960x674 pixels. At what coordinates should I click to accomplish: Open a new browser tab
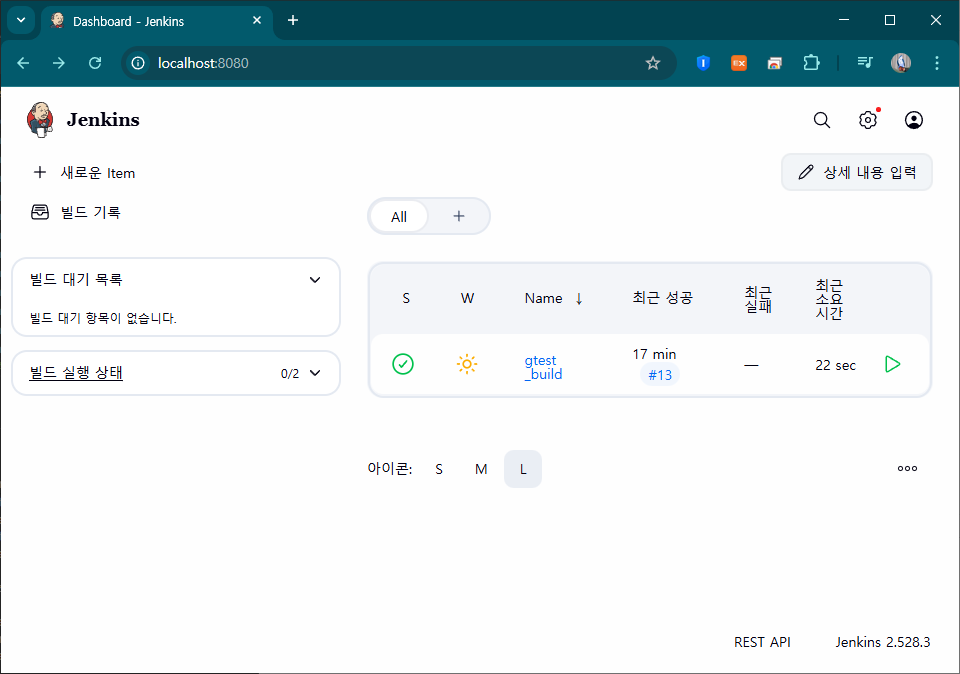click(x=293, y=20)
